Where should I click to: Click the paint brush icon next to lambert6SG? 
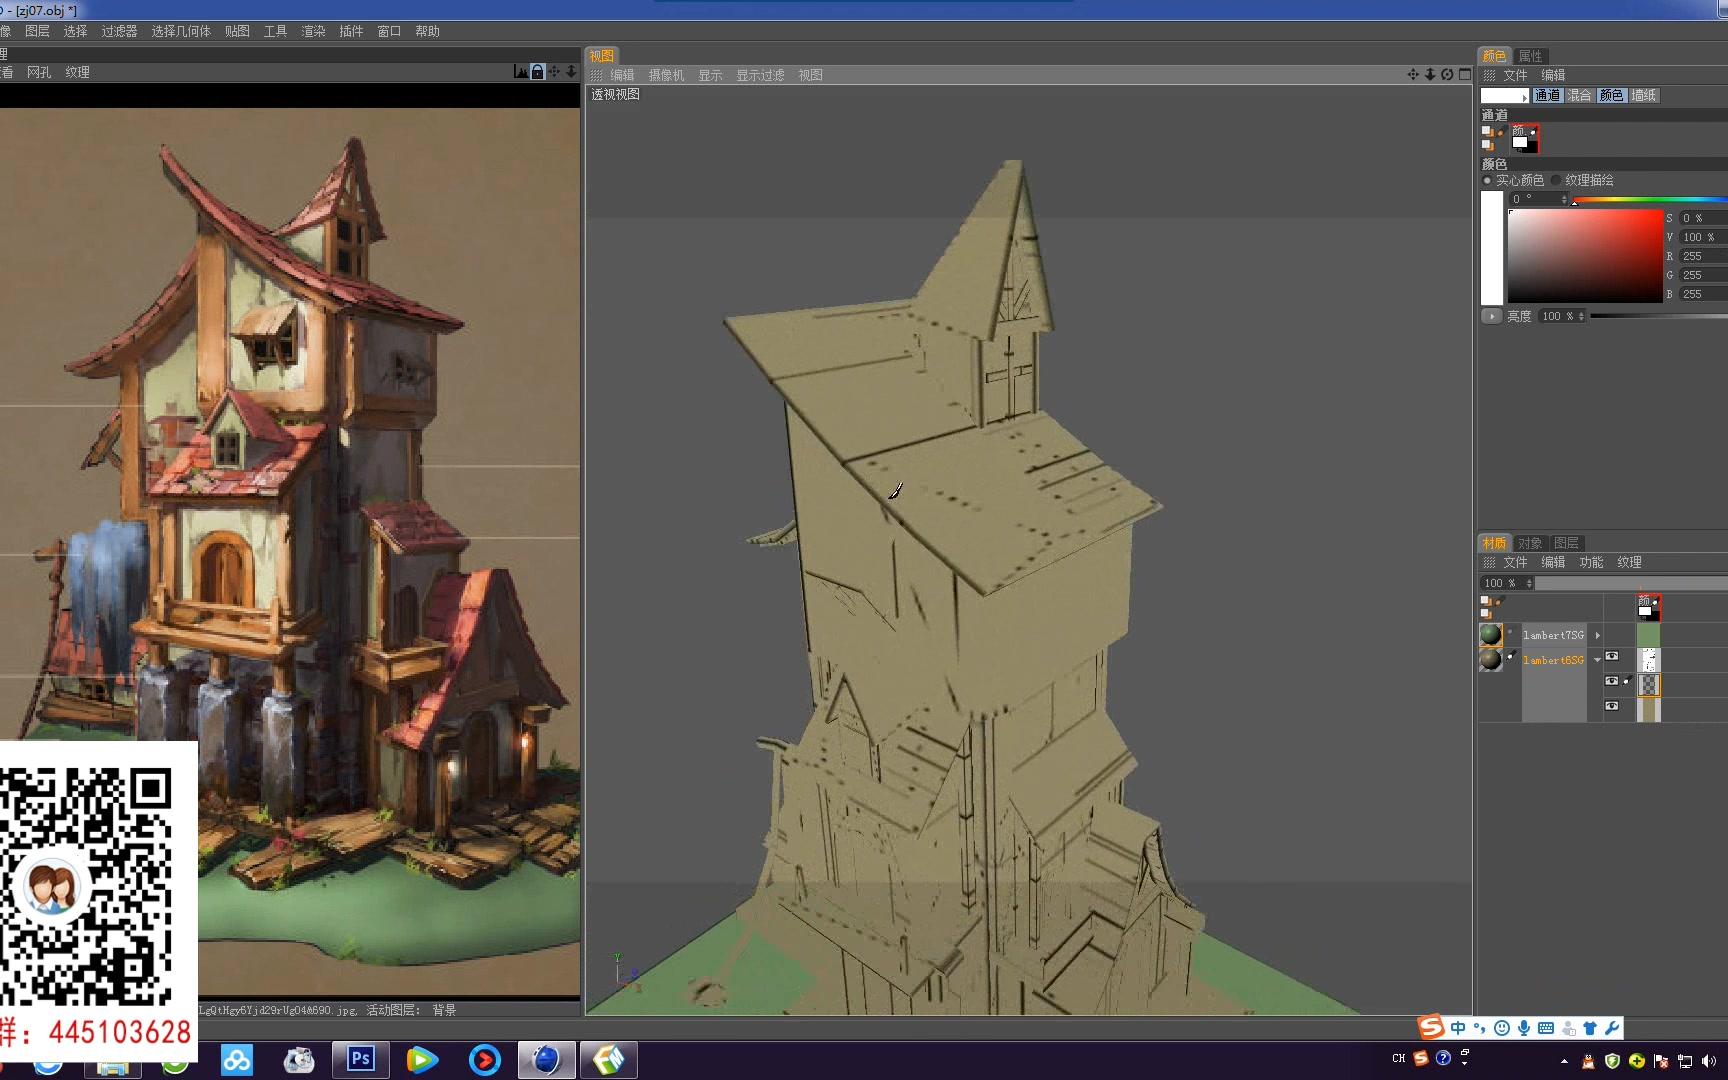click(x=1511, y=655)
